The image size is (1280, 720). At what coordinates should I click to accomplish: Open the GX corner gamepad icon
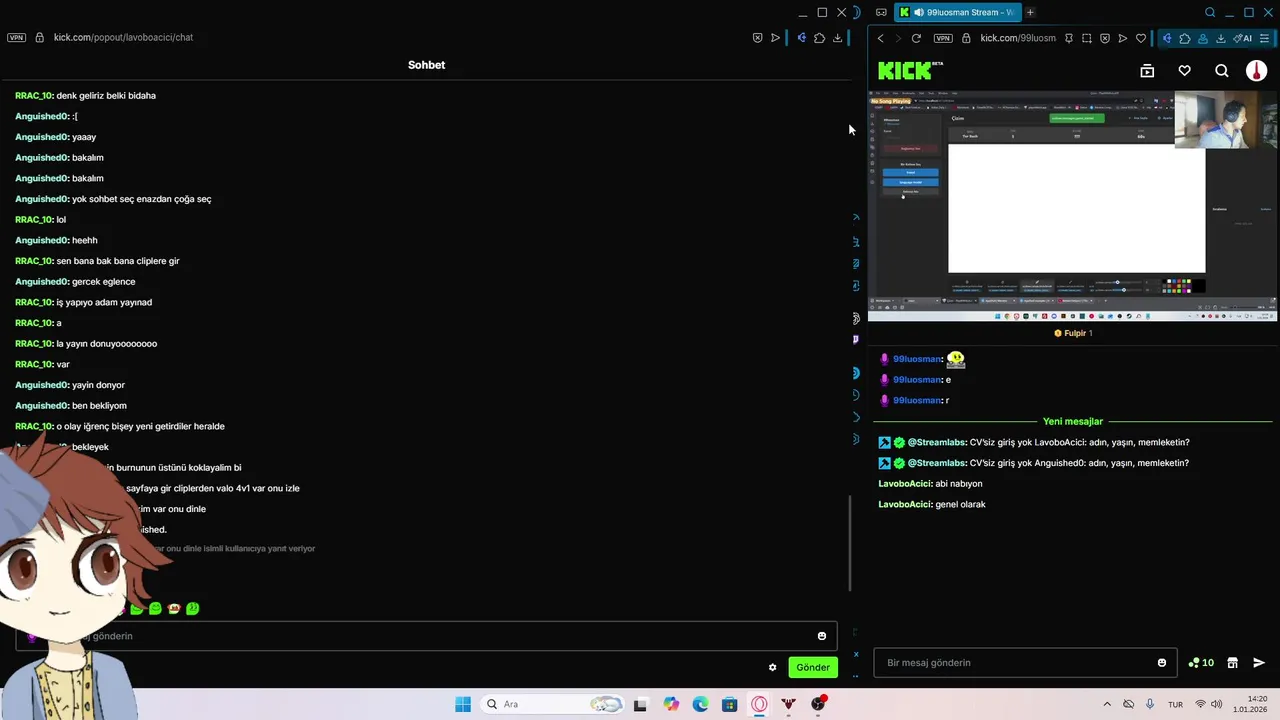[881, 12]
